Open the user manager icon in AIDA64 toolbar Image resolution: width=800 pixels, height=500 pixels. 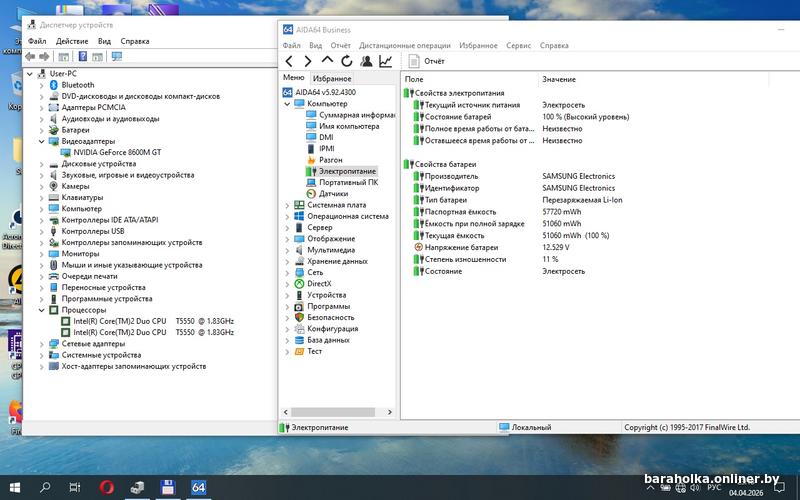367,61
